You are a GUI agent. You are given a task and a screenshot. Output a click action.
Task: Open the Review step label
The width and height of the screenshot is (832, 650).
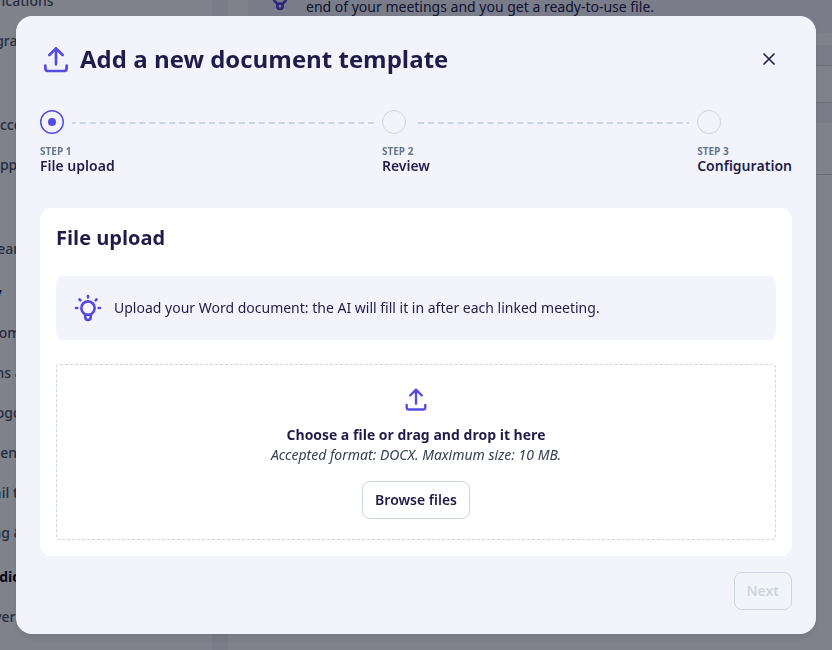click(x=406, y=166)
